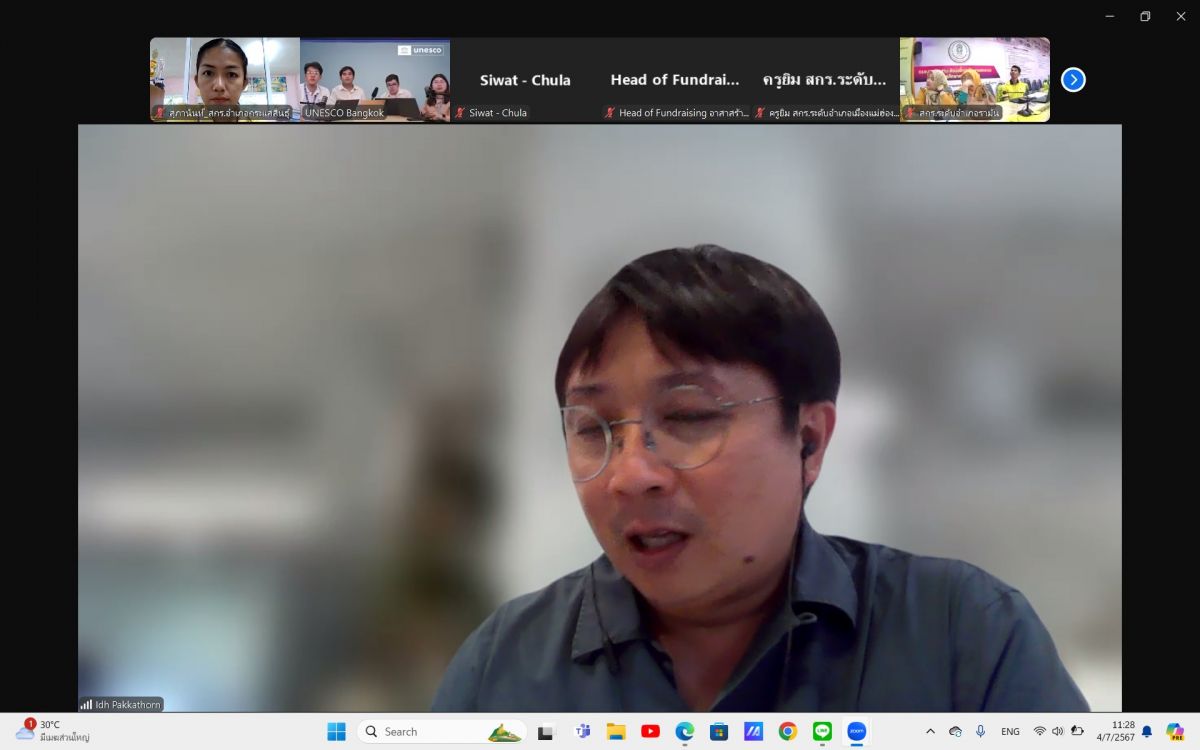Open Microsoft Edge from the taskbar
The height and width of the screenshot is (750, 1200).
(685, 731)
